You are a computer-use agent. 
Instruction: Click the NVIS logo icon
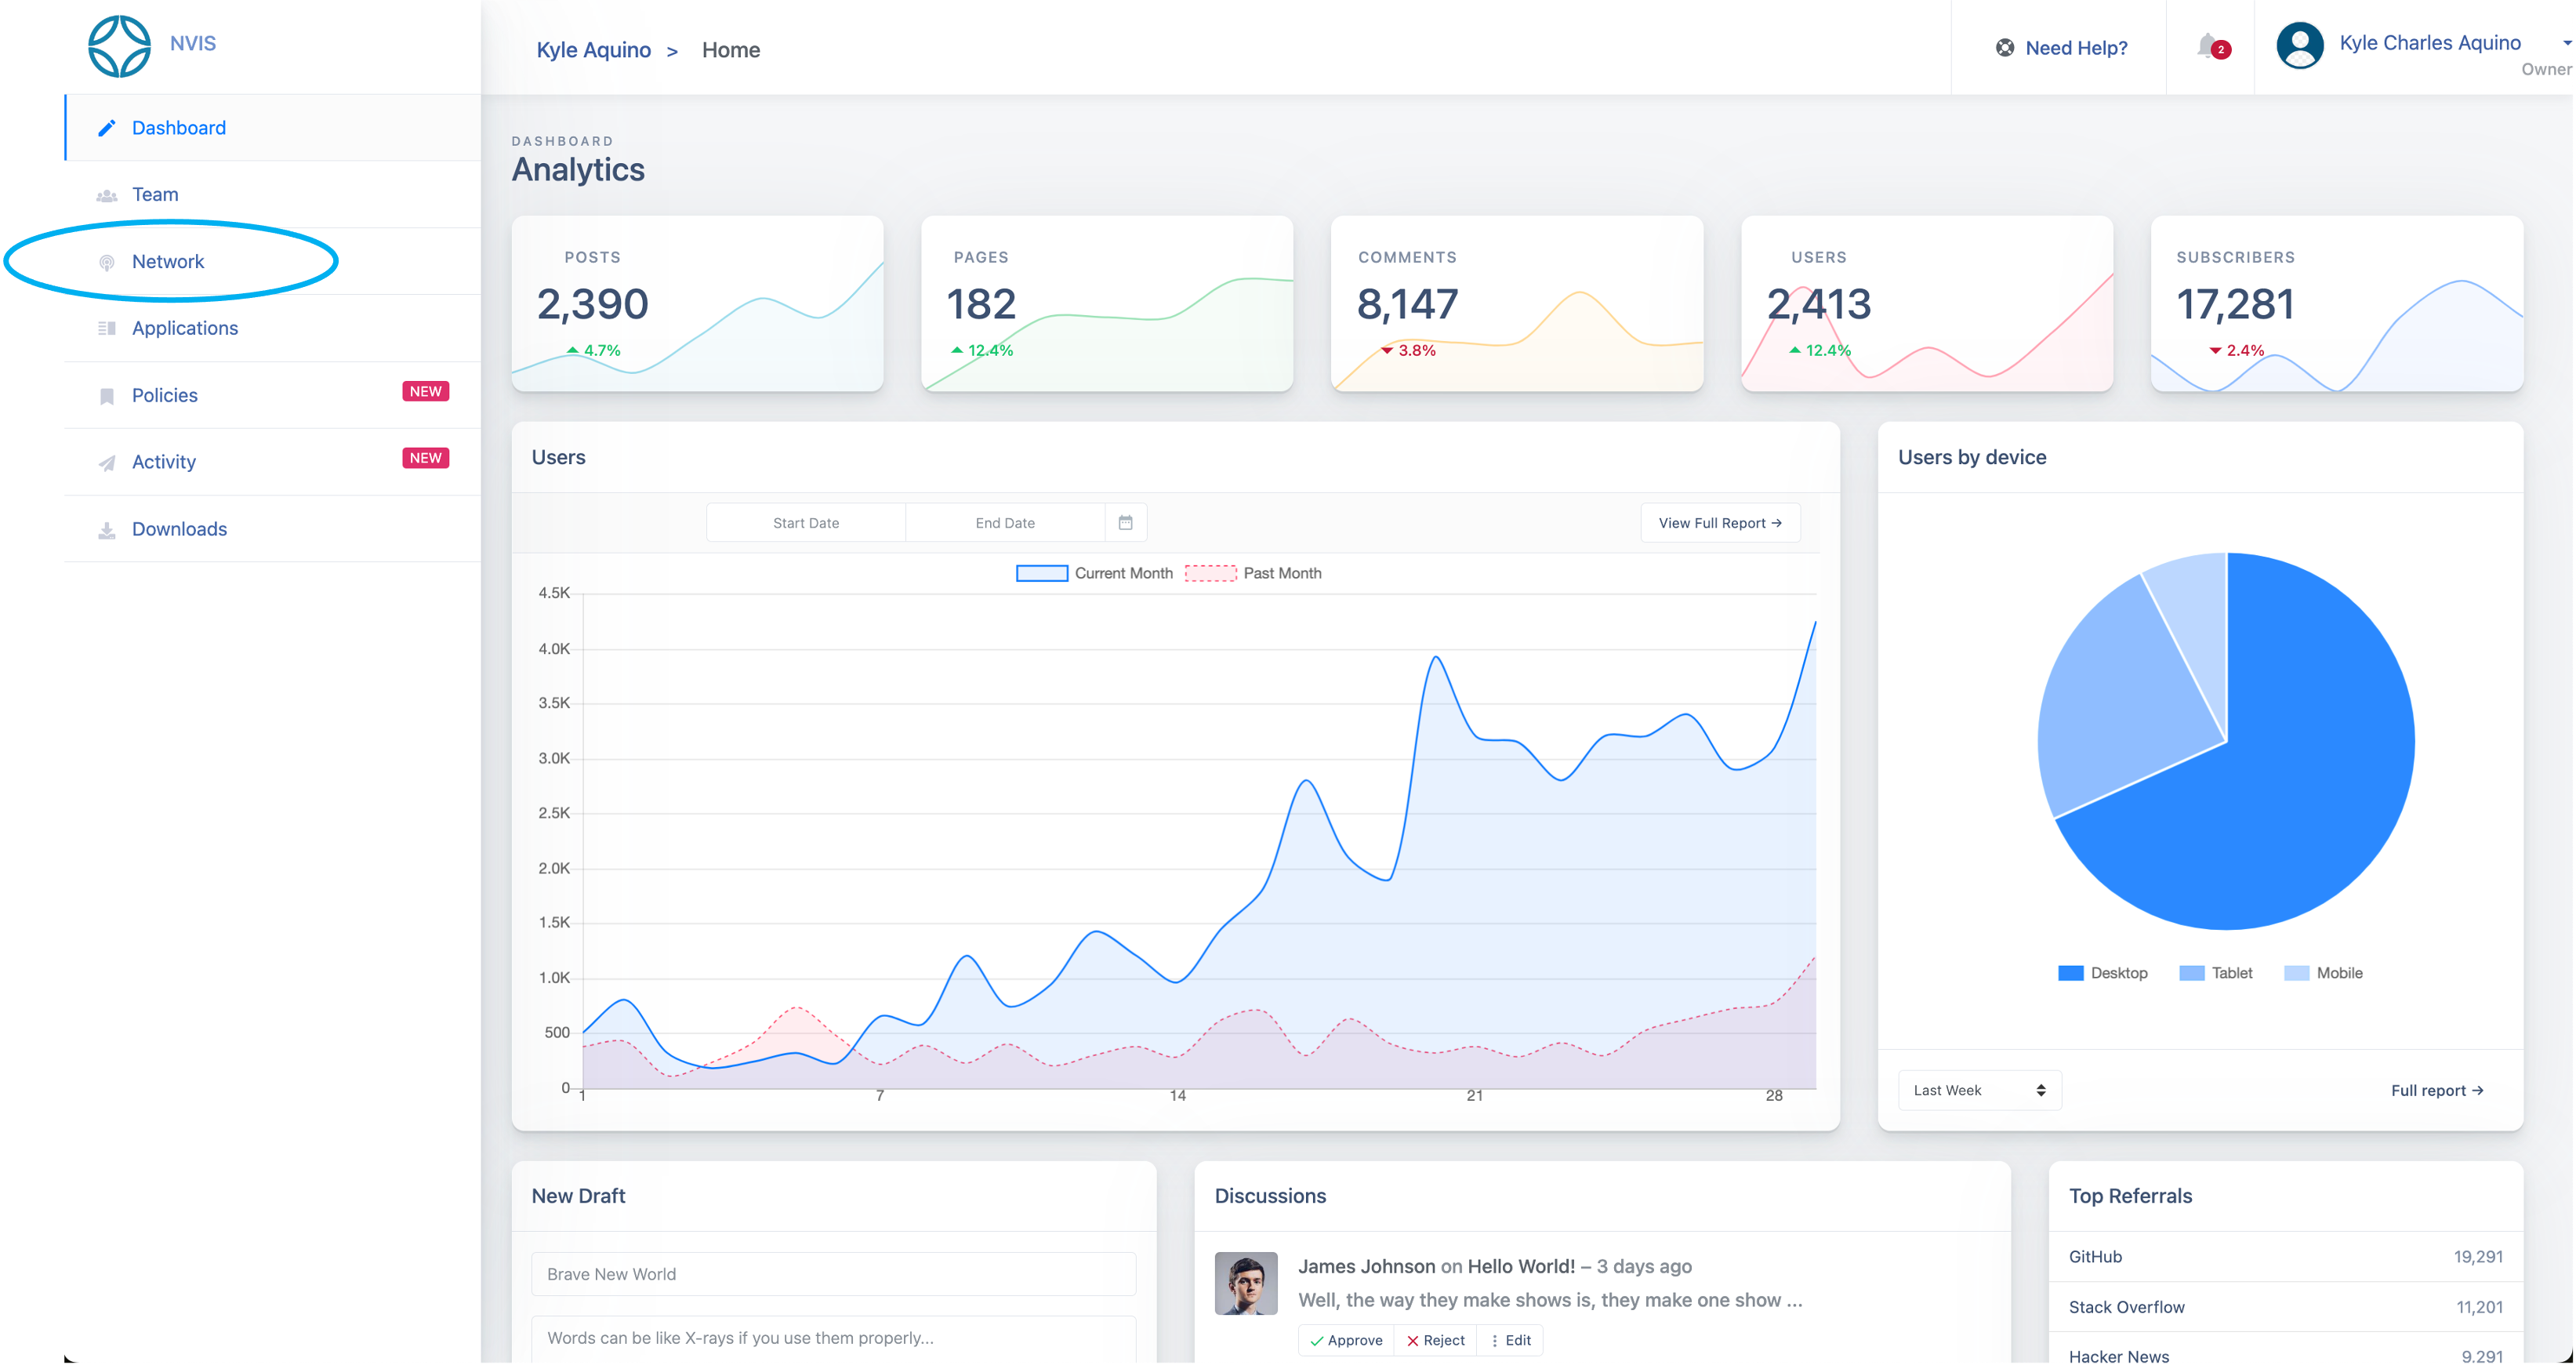[x=119, y=46]
